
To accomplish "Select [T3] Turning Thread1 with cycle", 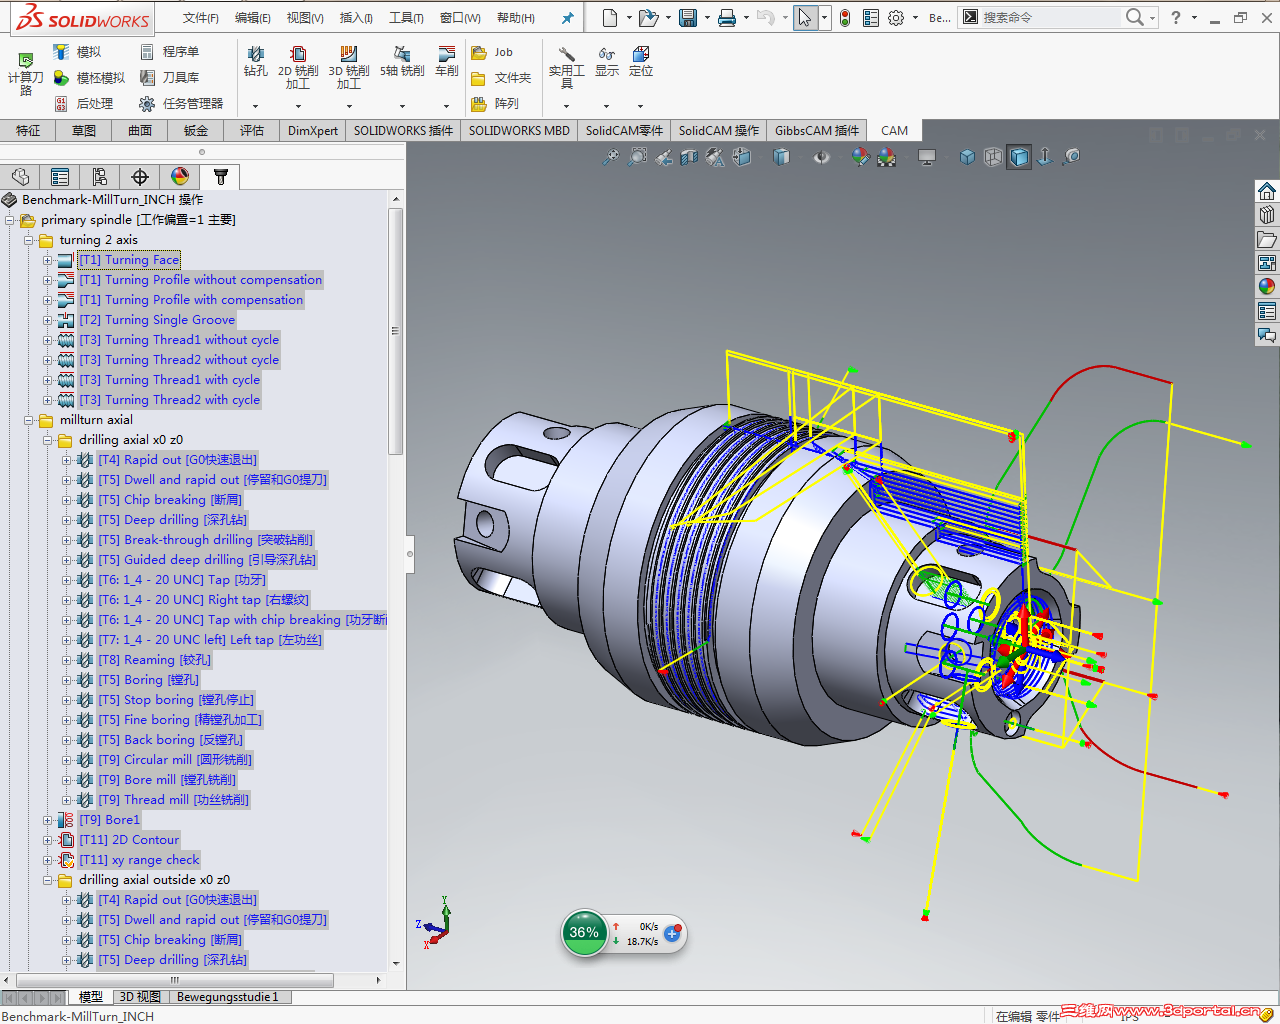I will (x=170, y=380).
